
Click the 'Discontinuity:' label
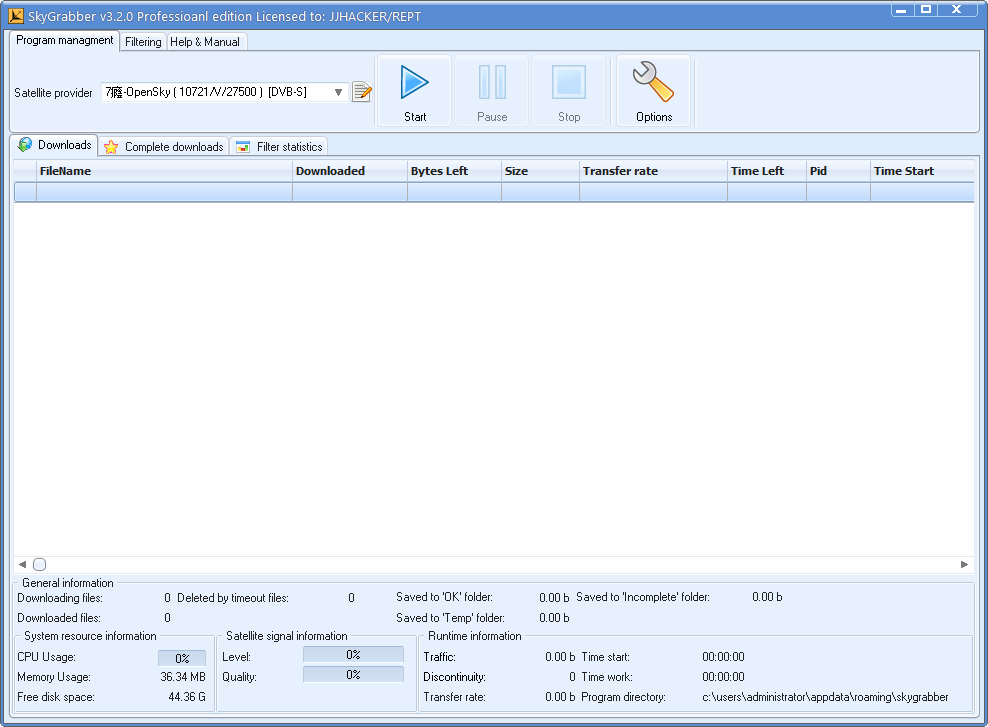tap(454, 677)
